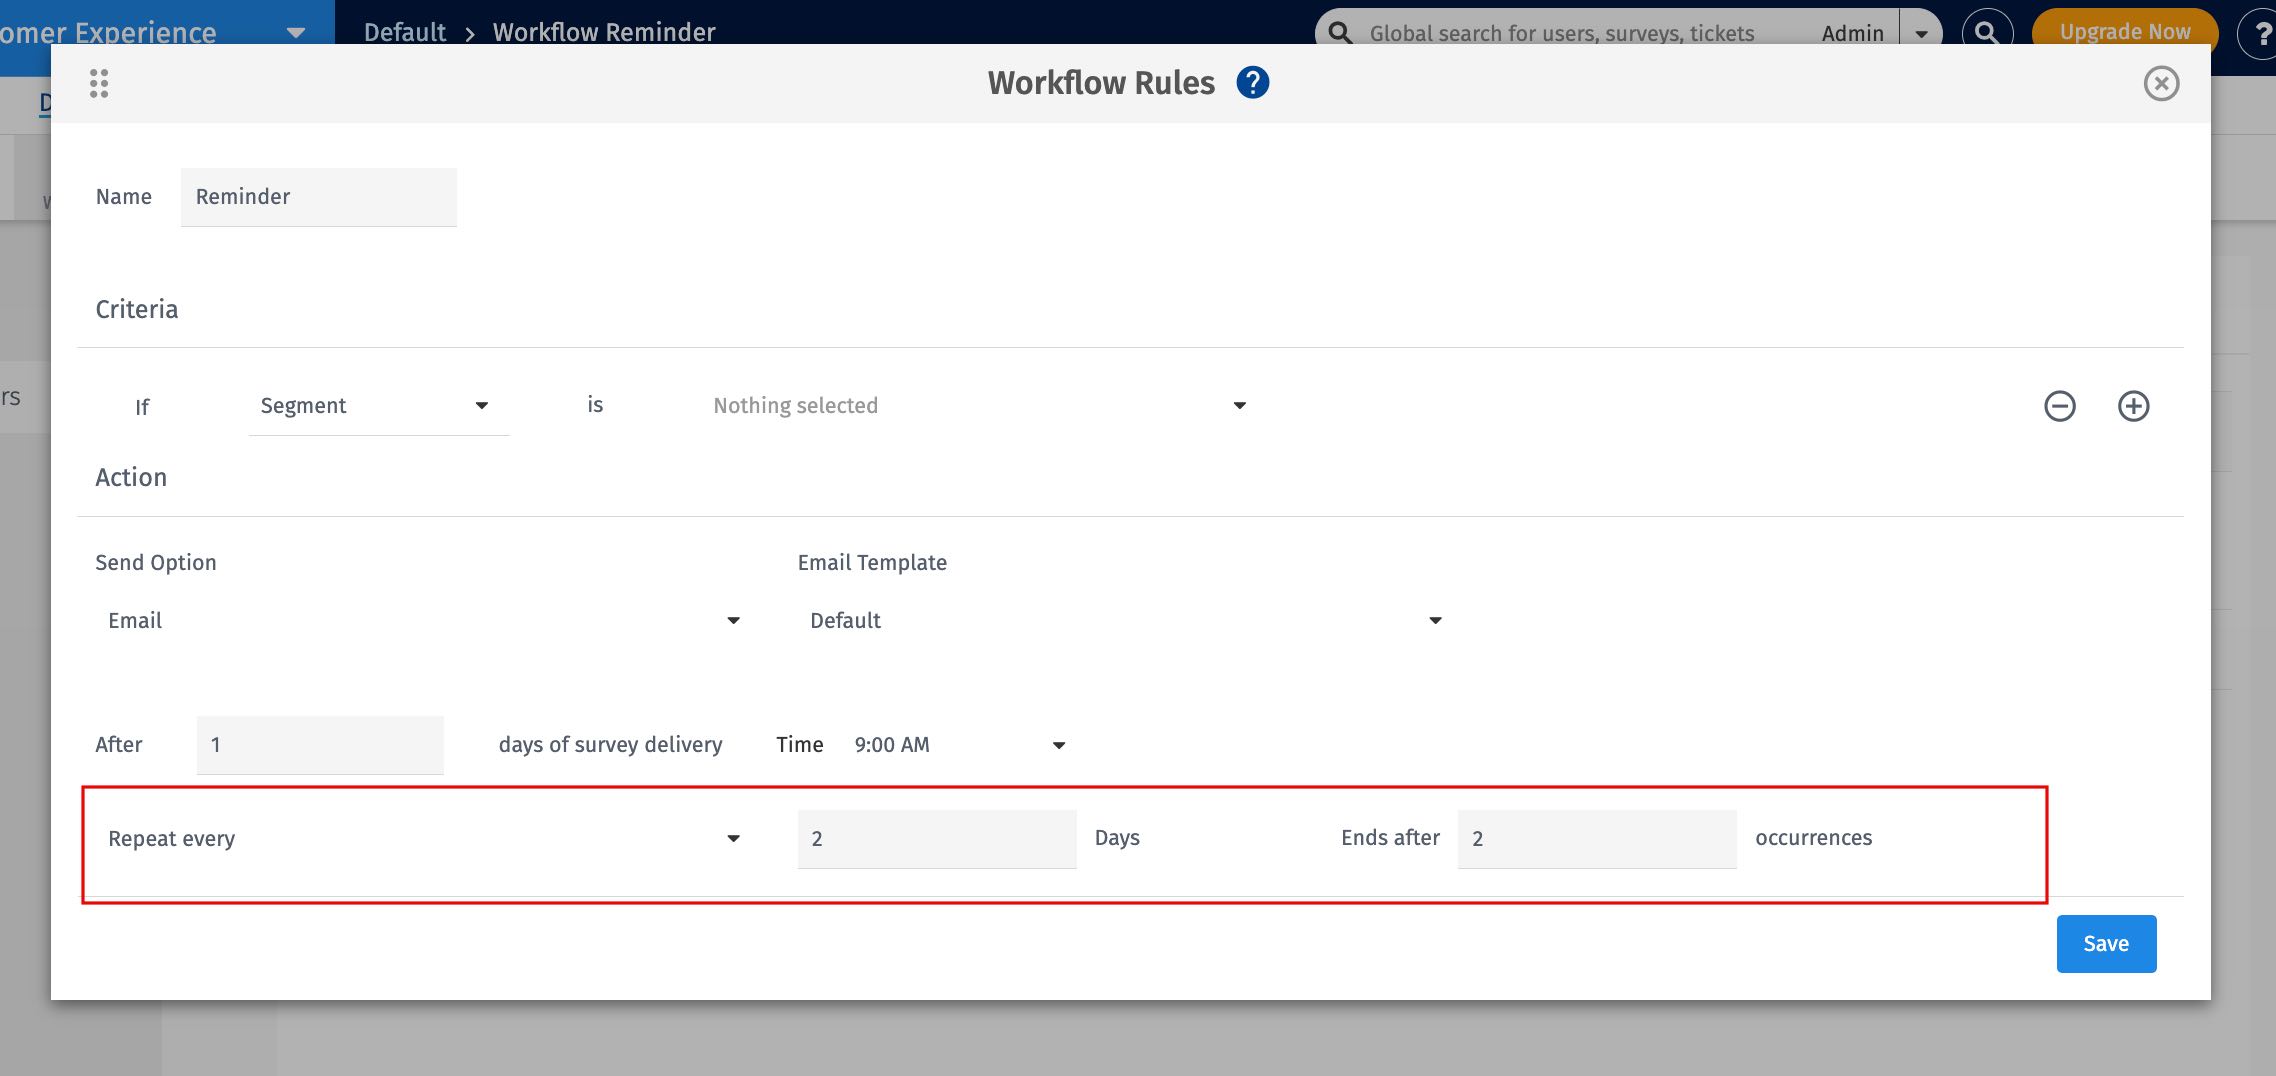Expand the Nothing selected dropdown
Viewport: 2276px width, 1076px height.
point(975,405)
